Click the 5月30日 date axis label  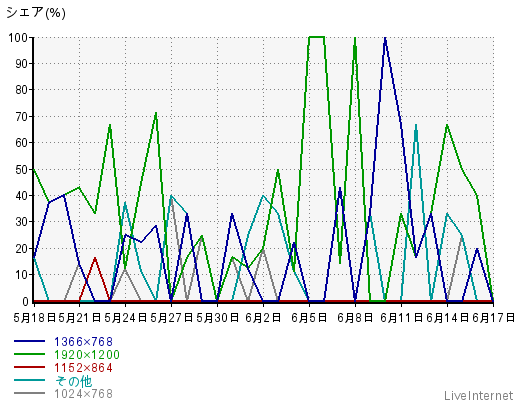tap(218, 318)
